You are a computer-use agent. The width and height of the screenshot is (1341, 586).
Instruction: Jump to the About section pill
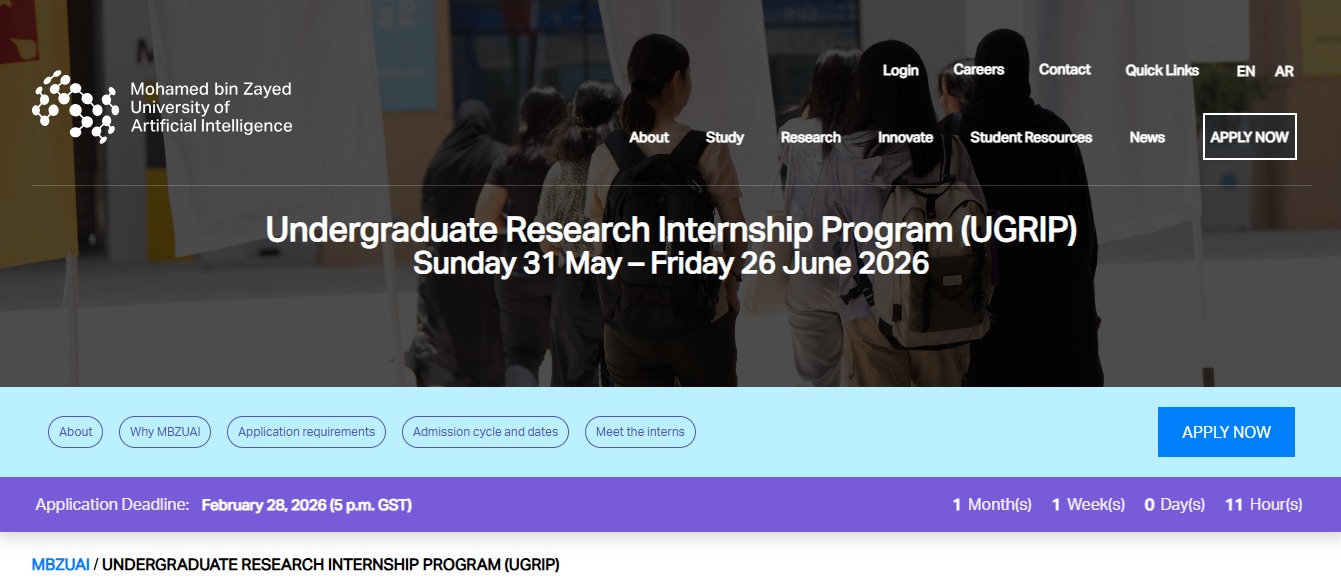pyautogui.click(x=75, y=432)
